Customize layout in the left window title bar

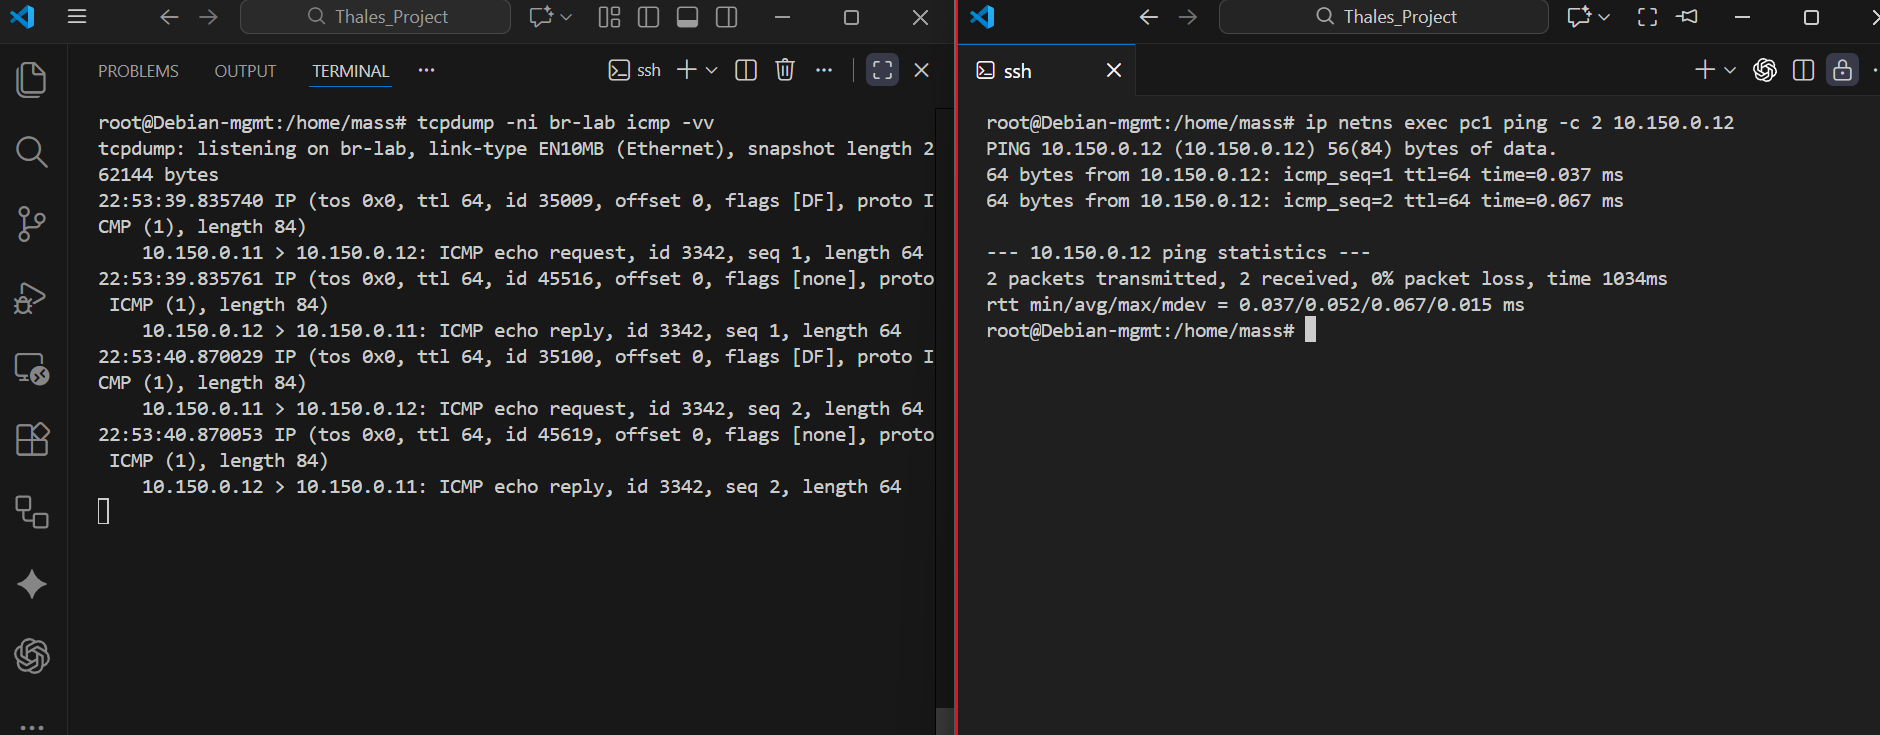pyautogui.click(x=609, y=17)
